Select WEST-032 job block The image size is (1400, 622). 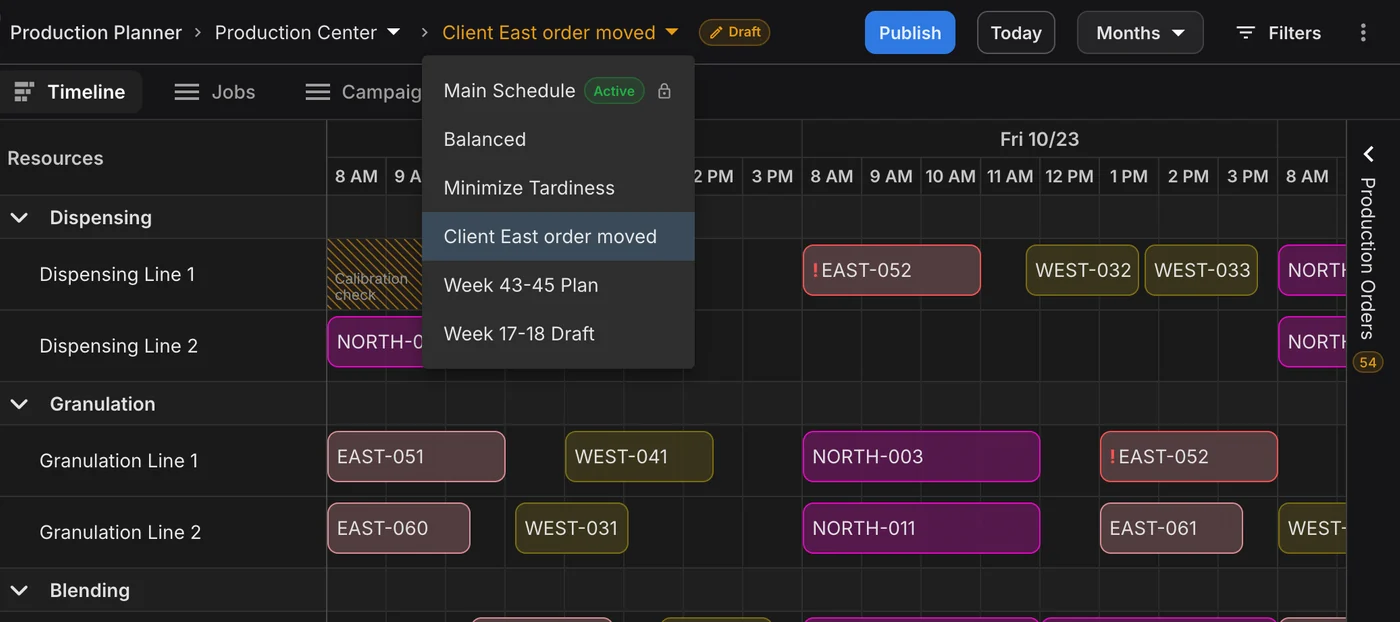tap(1082, 270)
